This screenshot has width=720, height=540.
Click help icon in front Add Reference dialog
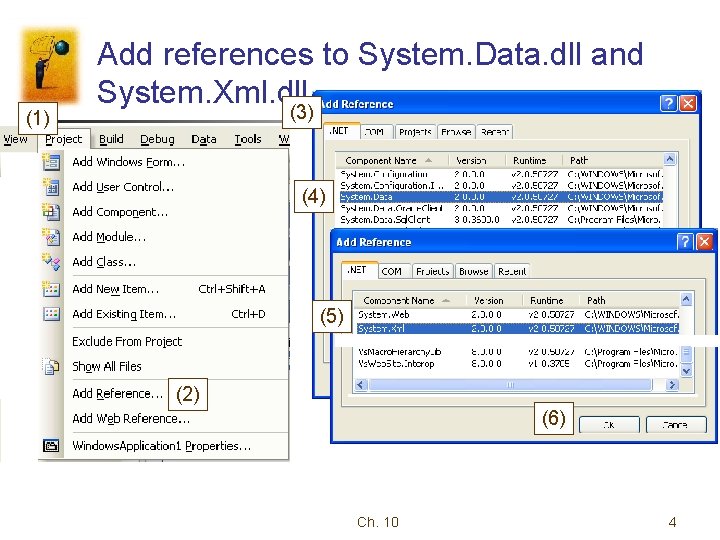(685, 242)
